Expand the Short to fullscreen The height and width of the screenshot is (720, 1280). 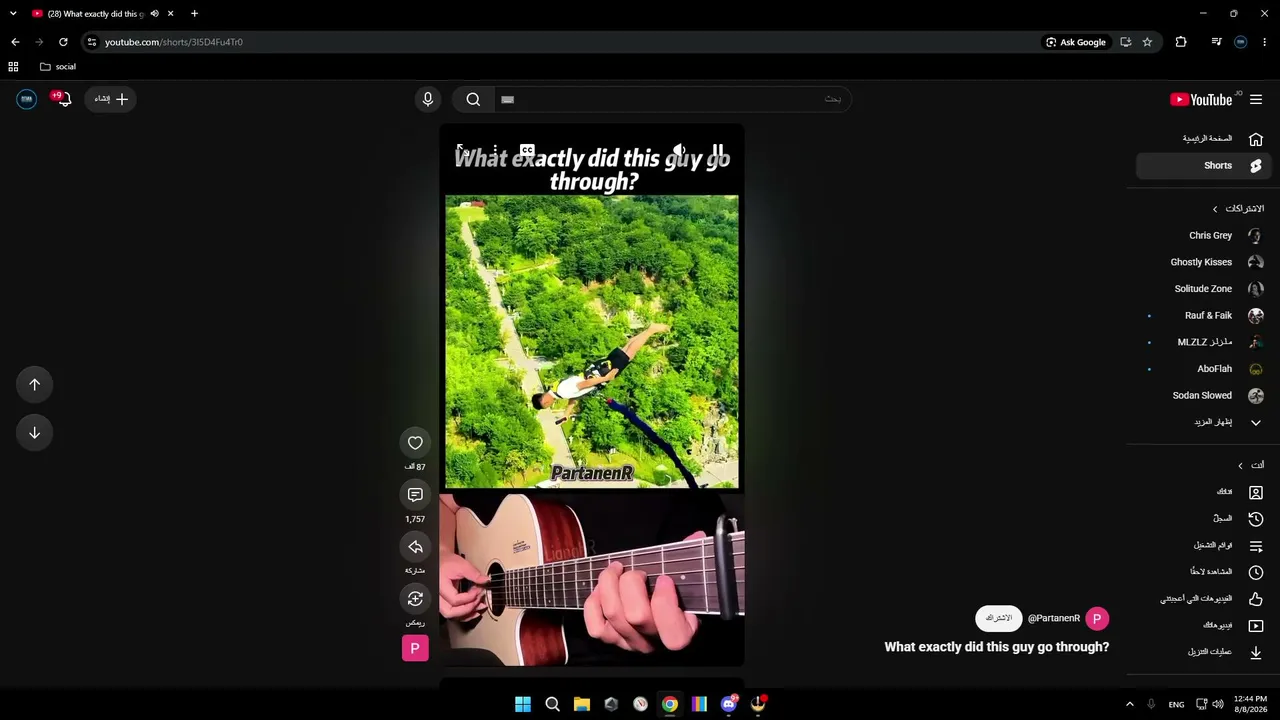point(461,150)
